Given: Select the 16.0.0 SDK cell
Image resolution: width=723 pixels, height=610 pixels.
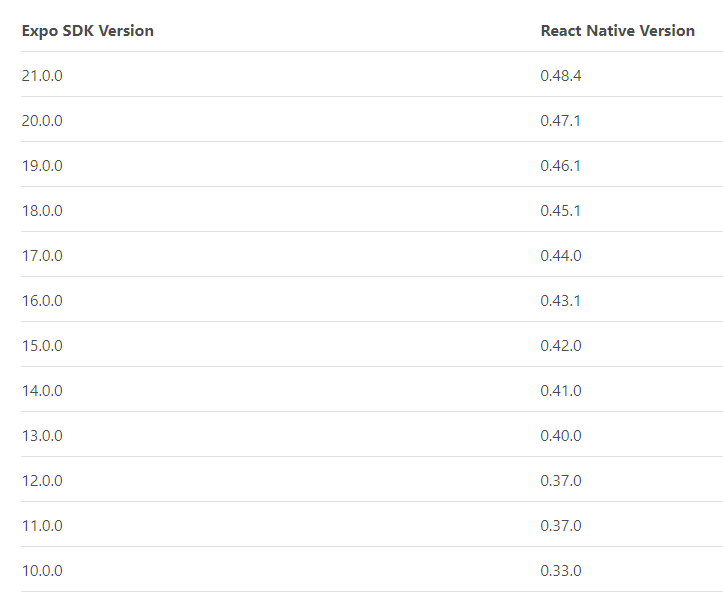Looking at the screenshot, I should 42,301.
